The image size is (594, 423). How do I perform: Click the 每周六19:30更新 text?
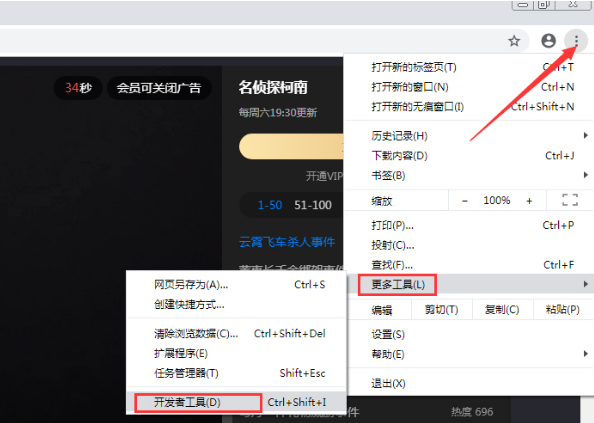[x=278, y=112]
